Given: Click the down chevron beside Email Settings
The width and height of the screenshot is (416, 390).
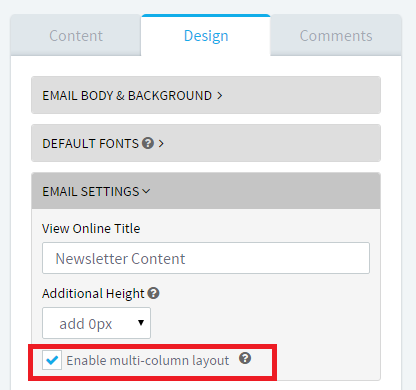Looking at the screenshot, I should pyautogui.click(x=146, y=191).
